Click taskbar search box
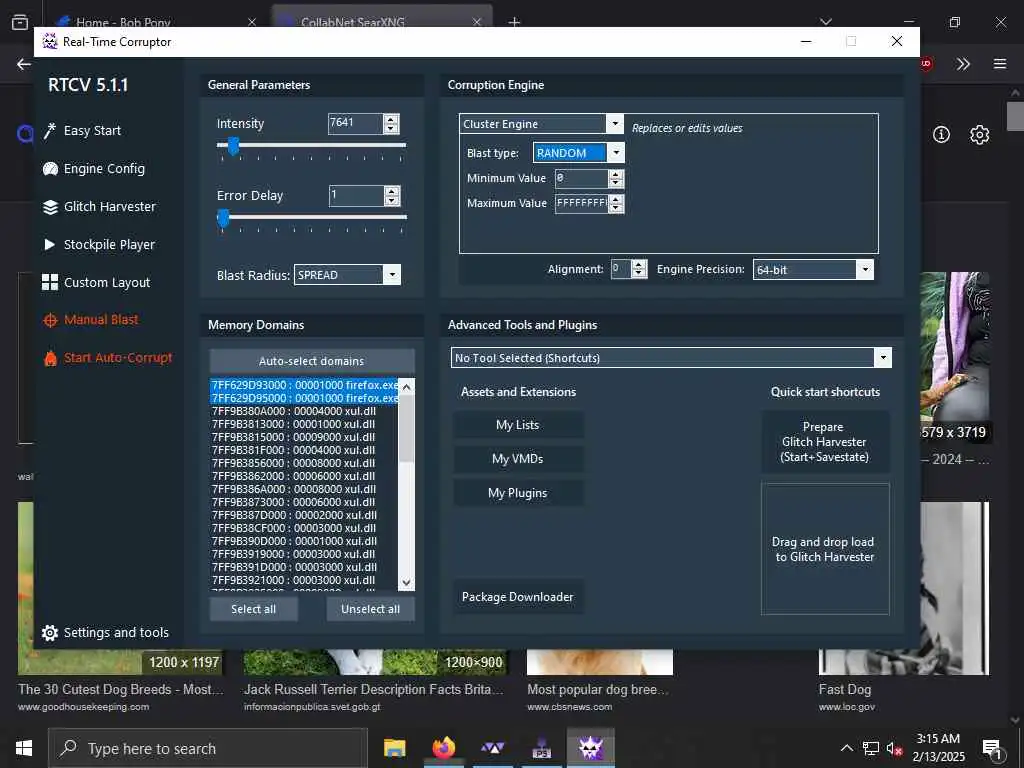Image resolution: width=1024 pixels, height=768 pixels. click(209, 748)
